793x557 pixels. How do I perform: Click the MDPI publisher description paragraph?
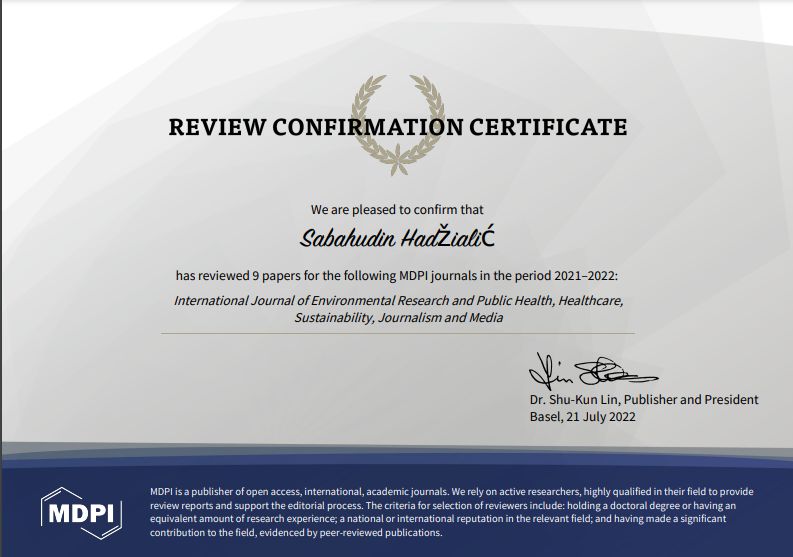tap(452, 512)
